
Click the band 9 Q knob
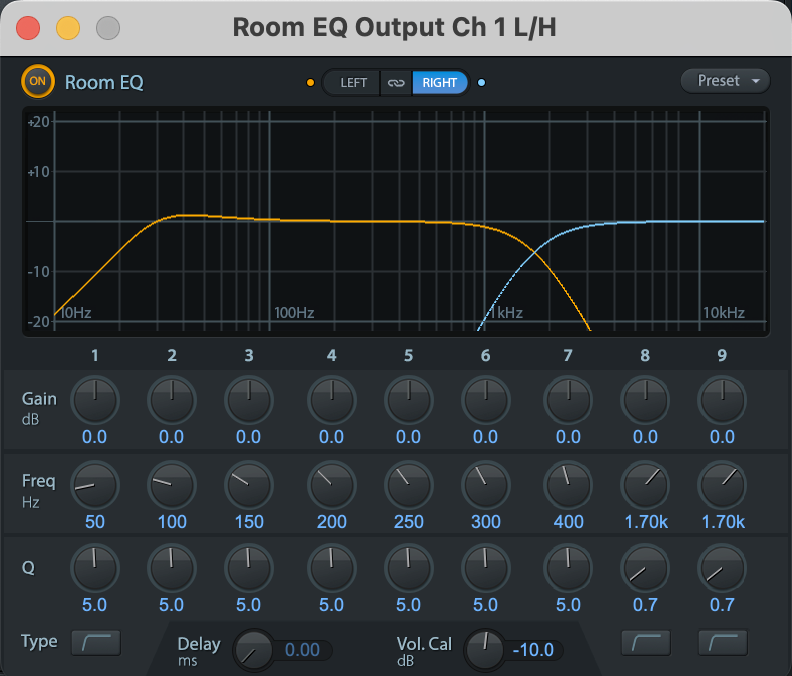(x=722, y=569)
